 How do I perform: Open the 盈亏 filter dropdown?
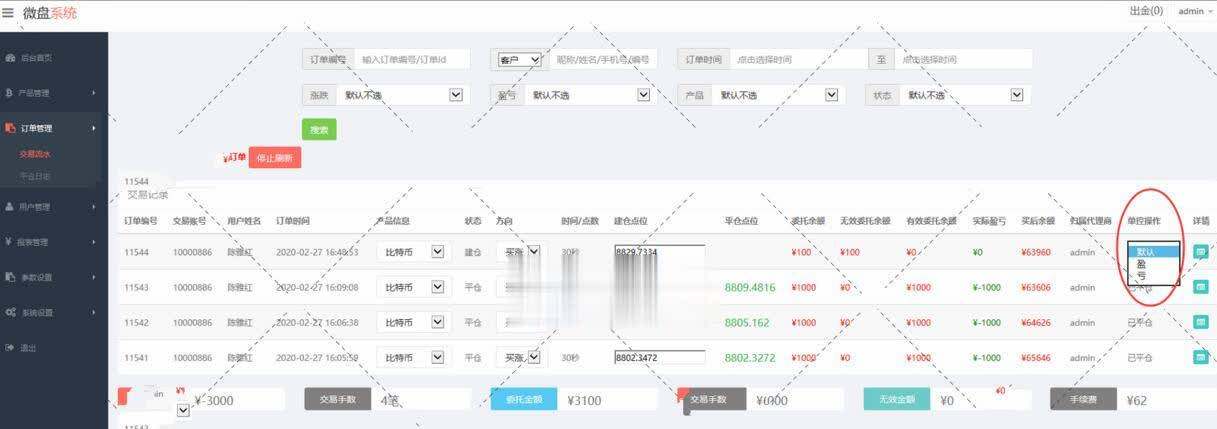pyautogui.click(x=591, y=95)
